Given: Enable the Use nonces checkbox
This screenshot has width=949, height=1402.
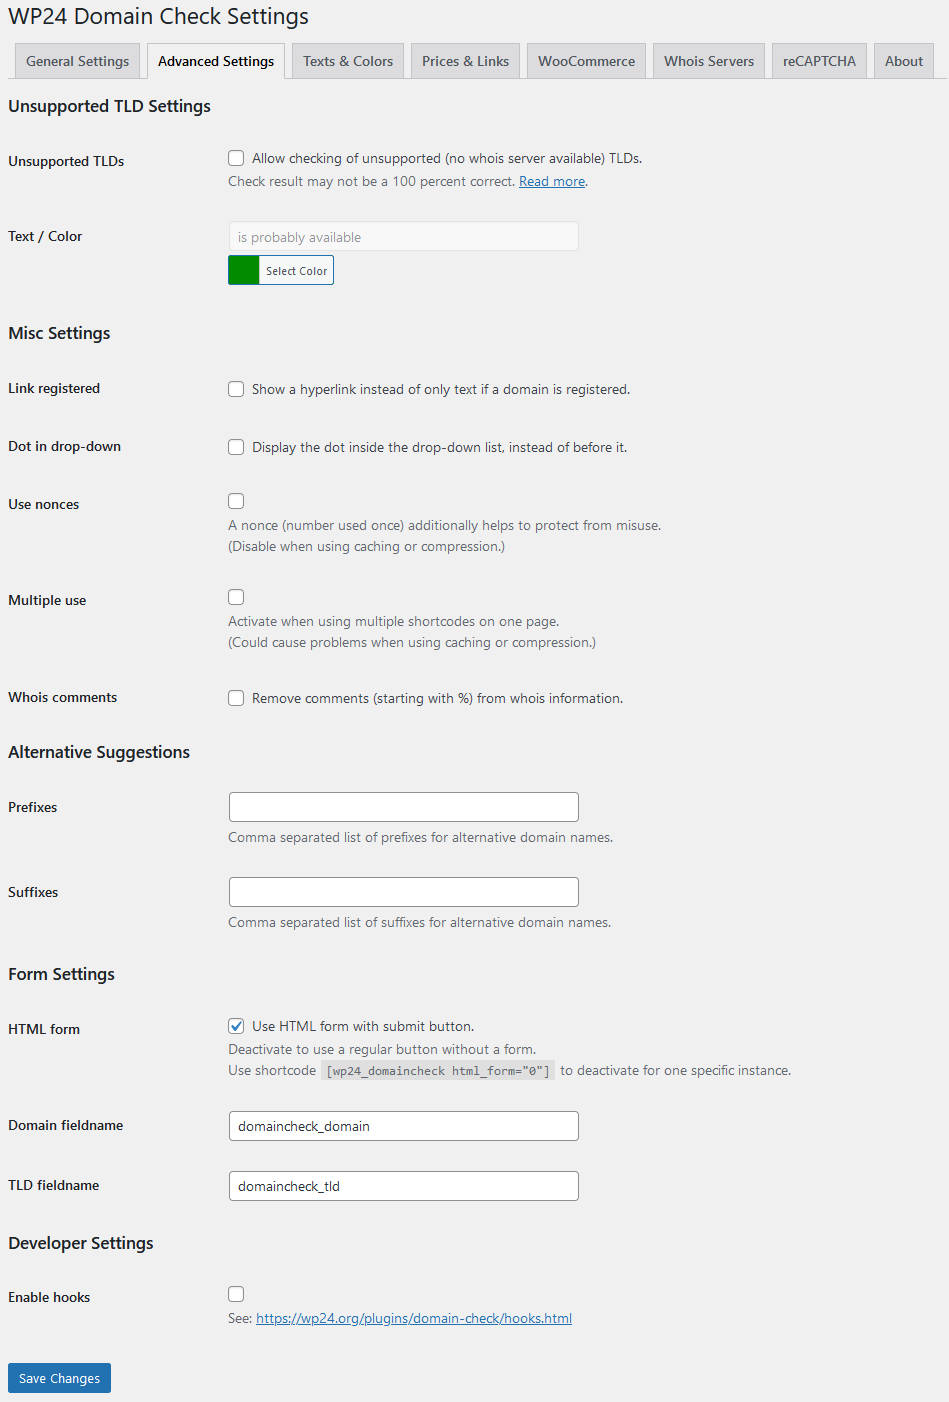Looking at the screenshot, I should 236,501.
